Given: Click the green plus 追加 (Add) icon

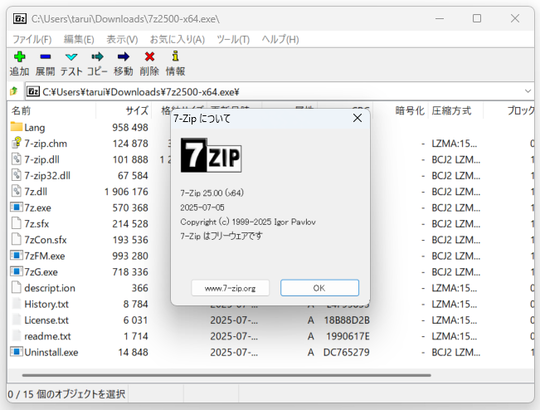Looking at the screenshot, I should pos(19,57).
